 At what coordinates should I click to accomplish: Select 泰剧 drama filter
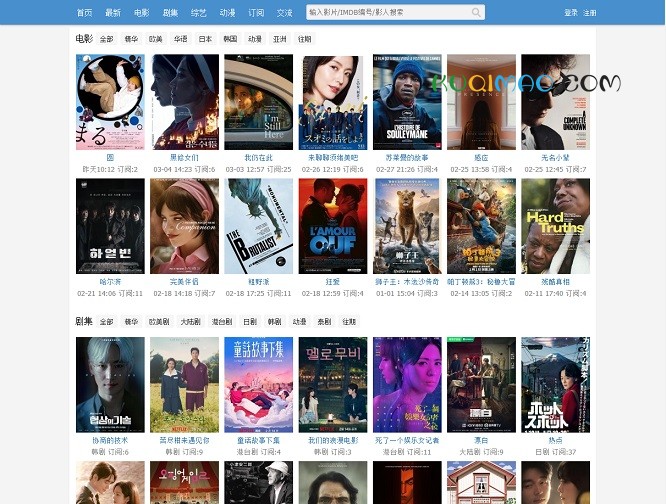(324, 322)
